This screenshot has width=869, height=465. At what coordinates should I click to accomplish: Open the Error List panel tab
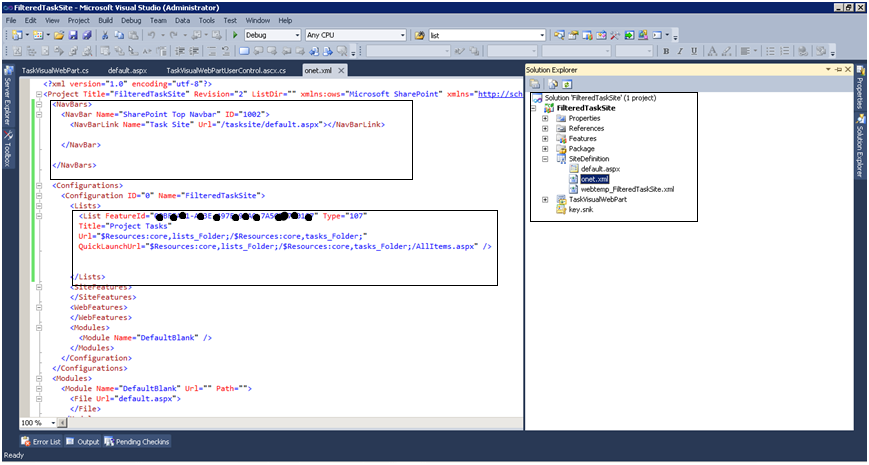point(41,442)
